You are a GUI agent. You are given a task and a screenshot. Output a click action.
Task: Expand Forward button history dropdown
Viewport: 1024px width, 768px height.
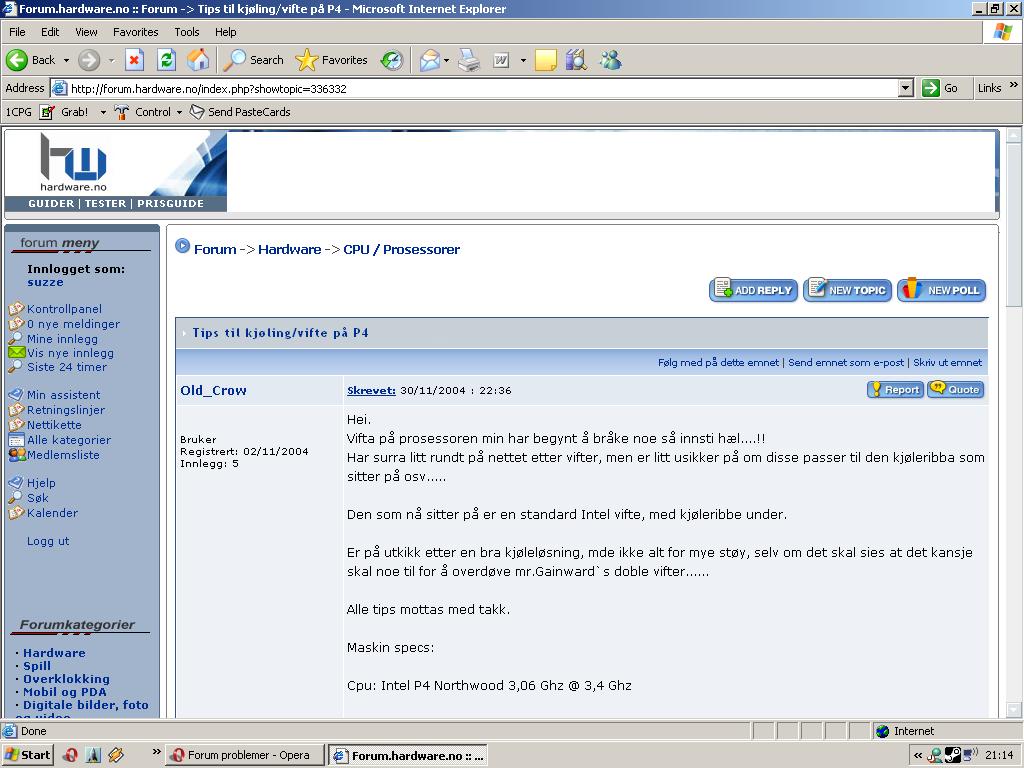pos(111,60)
